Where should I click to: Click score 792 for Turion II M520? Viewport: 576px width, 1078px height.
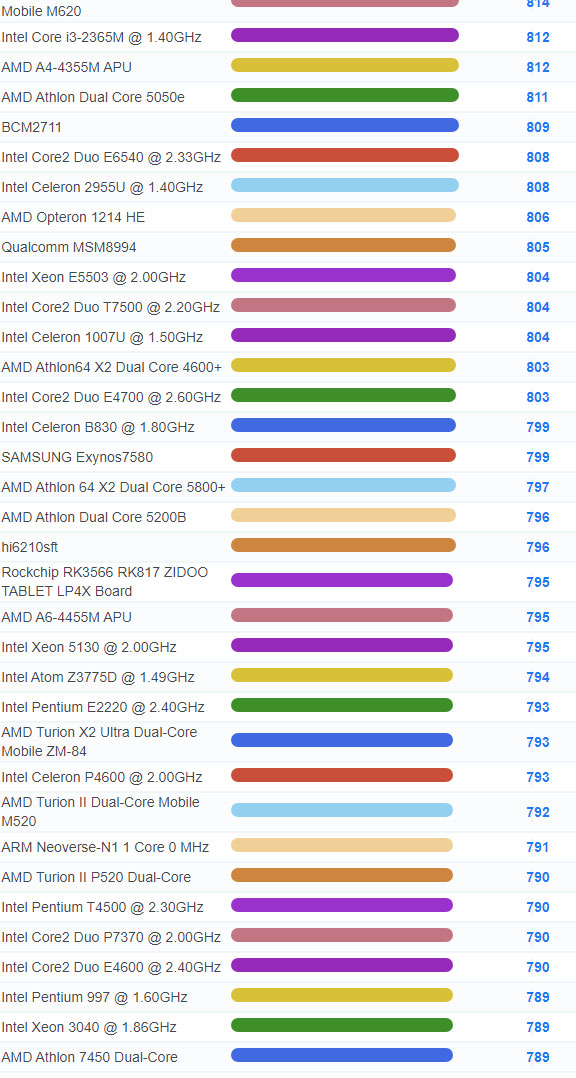[538, 813]
